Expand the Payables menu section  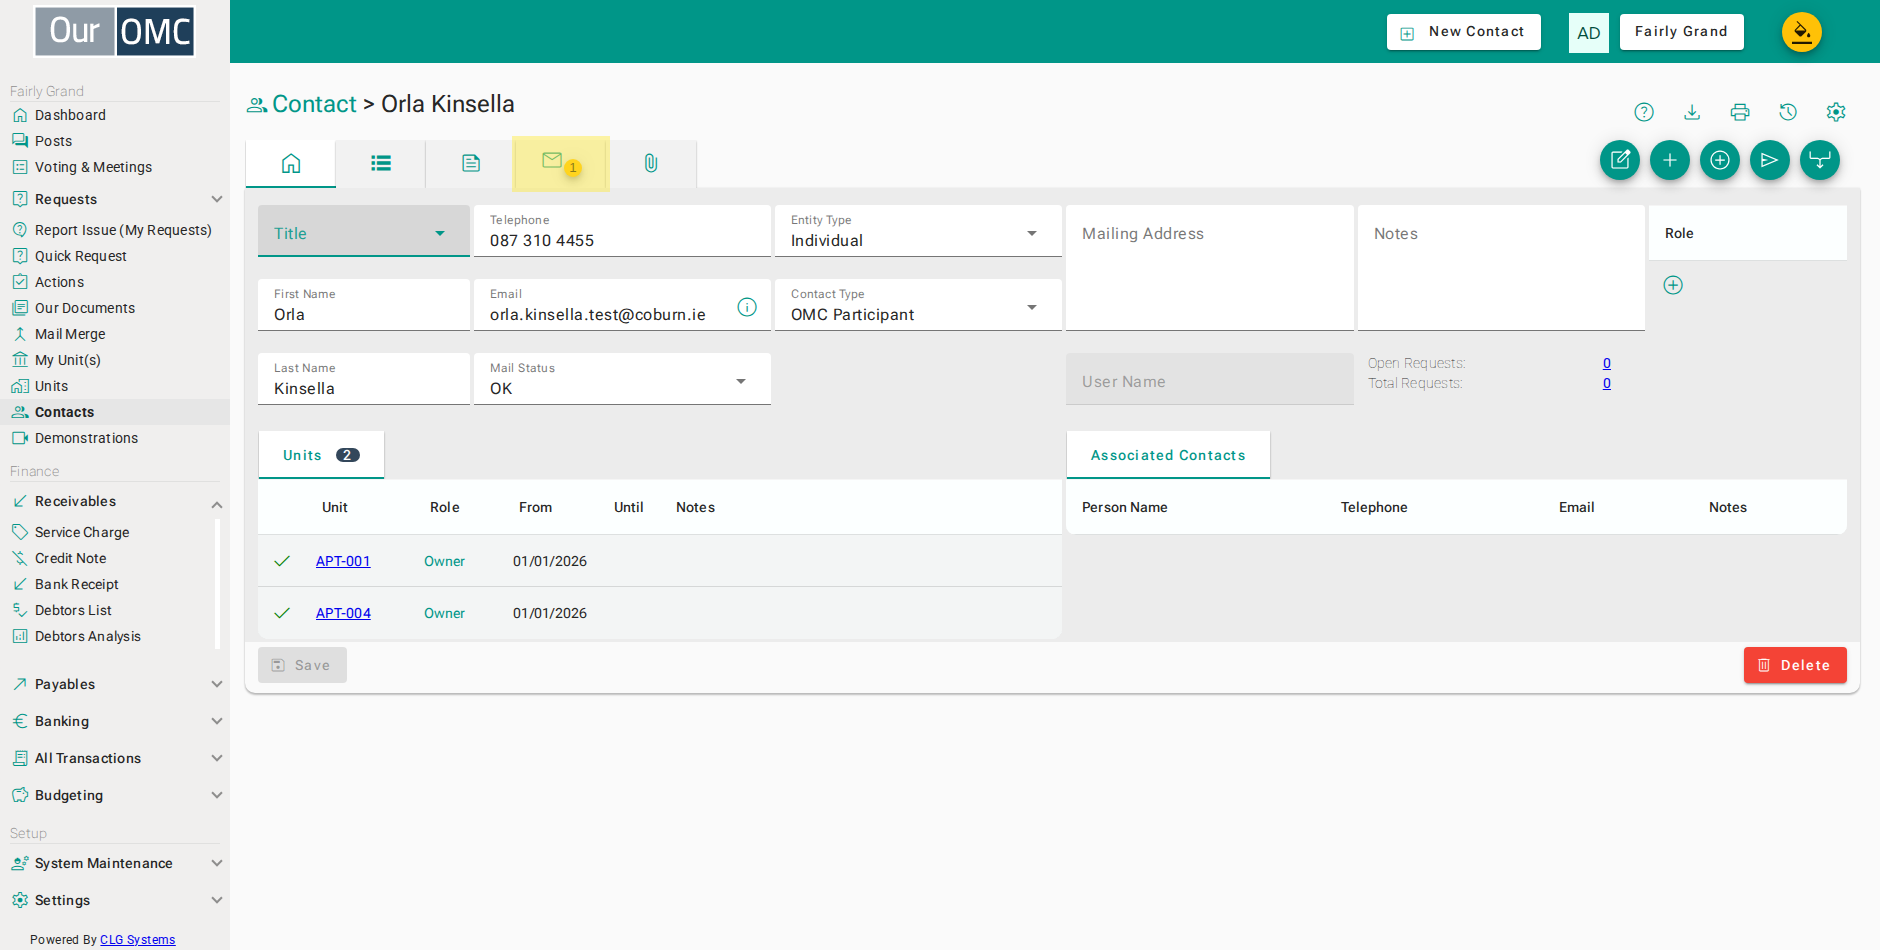pyautogui.click(x=115, y=684)
